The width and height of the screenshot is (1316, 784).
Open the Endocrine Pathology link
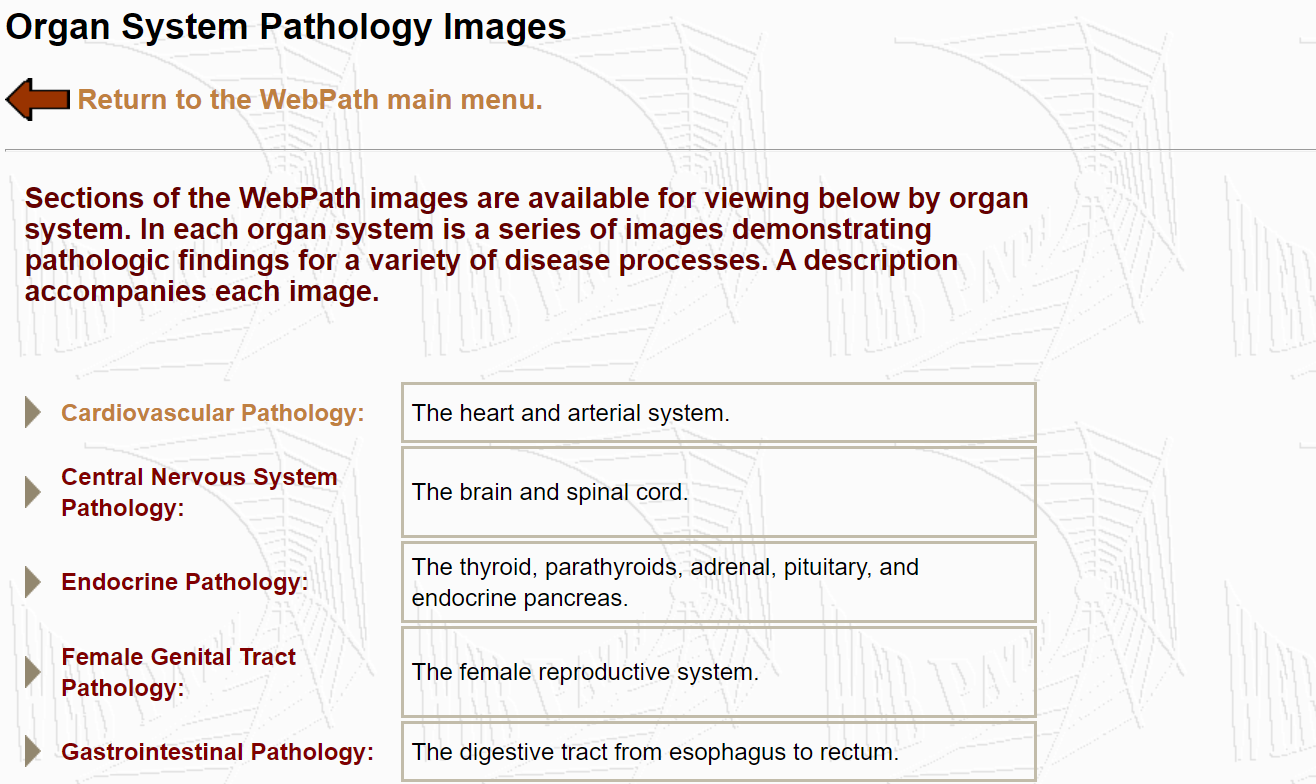tap(184, 582)
